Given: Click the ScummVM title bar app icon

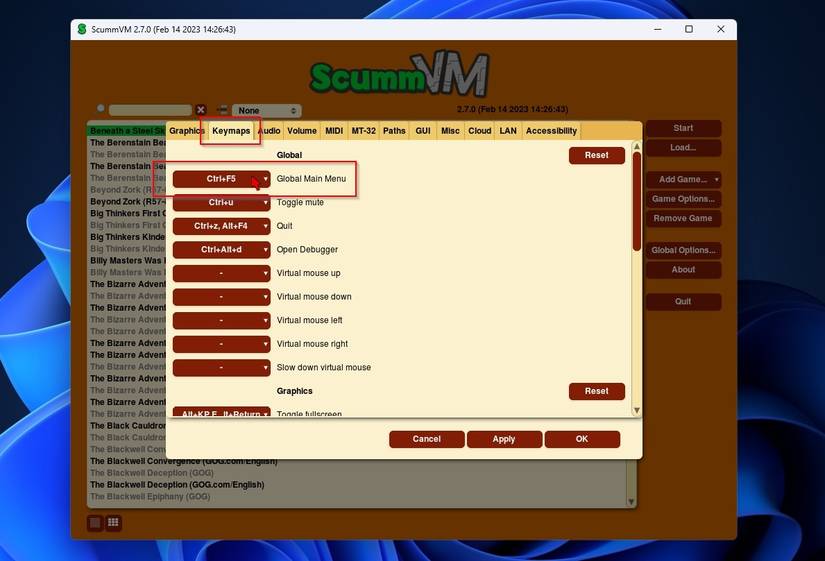Looking at the screenshot, I should pyautogui.click(x=82, y=29).
